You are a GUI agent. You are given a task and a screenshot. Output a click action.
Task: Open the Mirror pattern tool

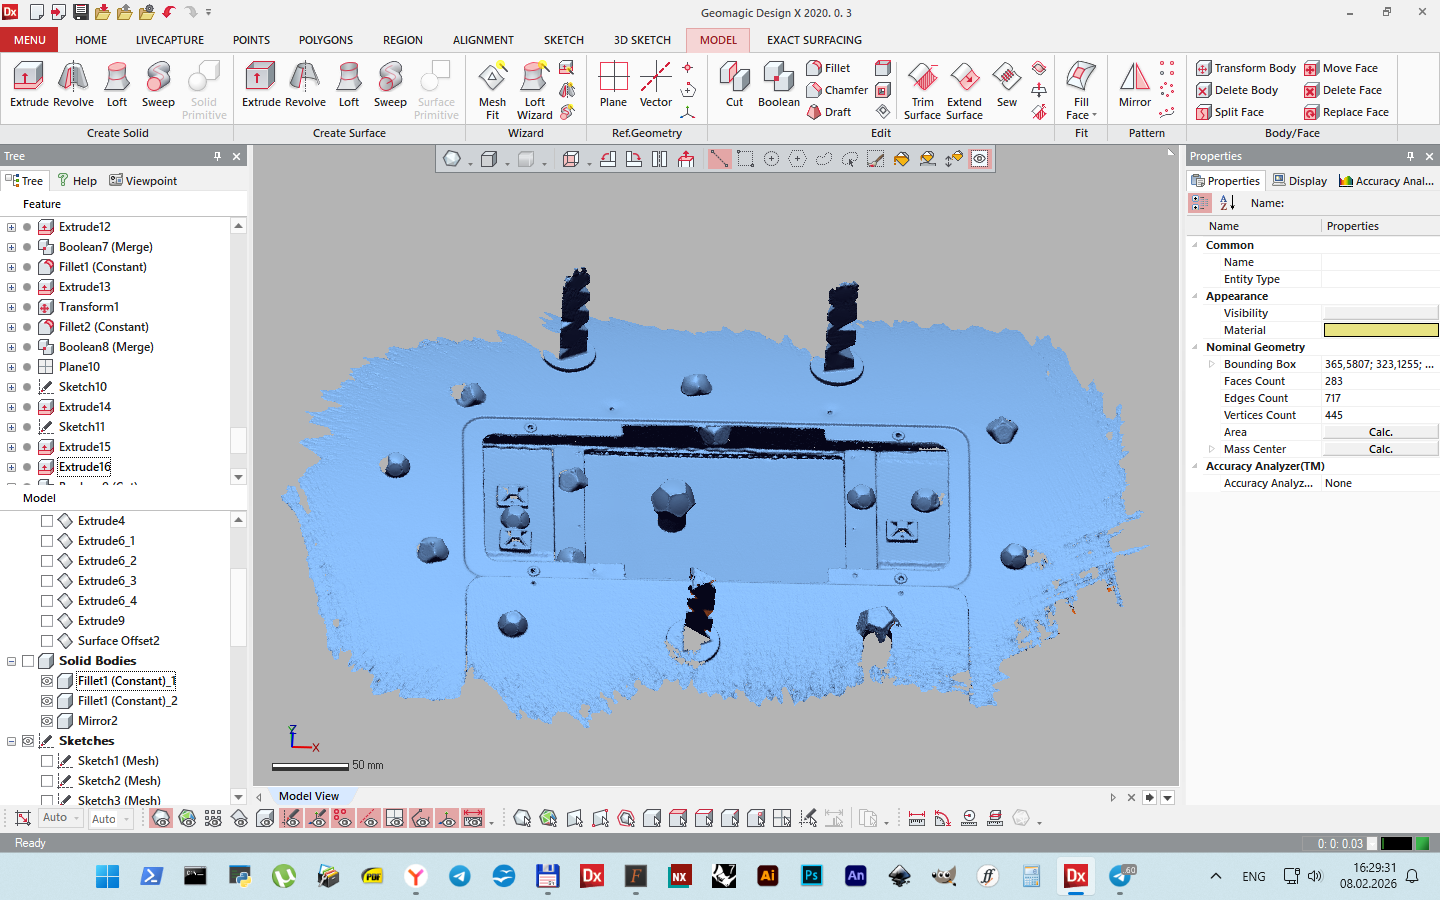[x=1135, y=84]
